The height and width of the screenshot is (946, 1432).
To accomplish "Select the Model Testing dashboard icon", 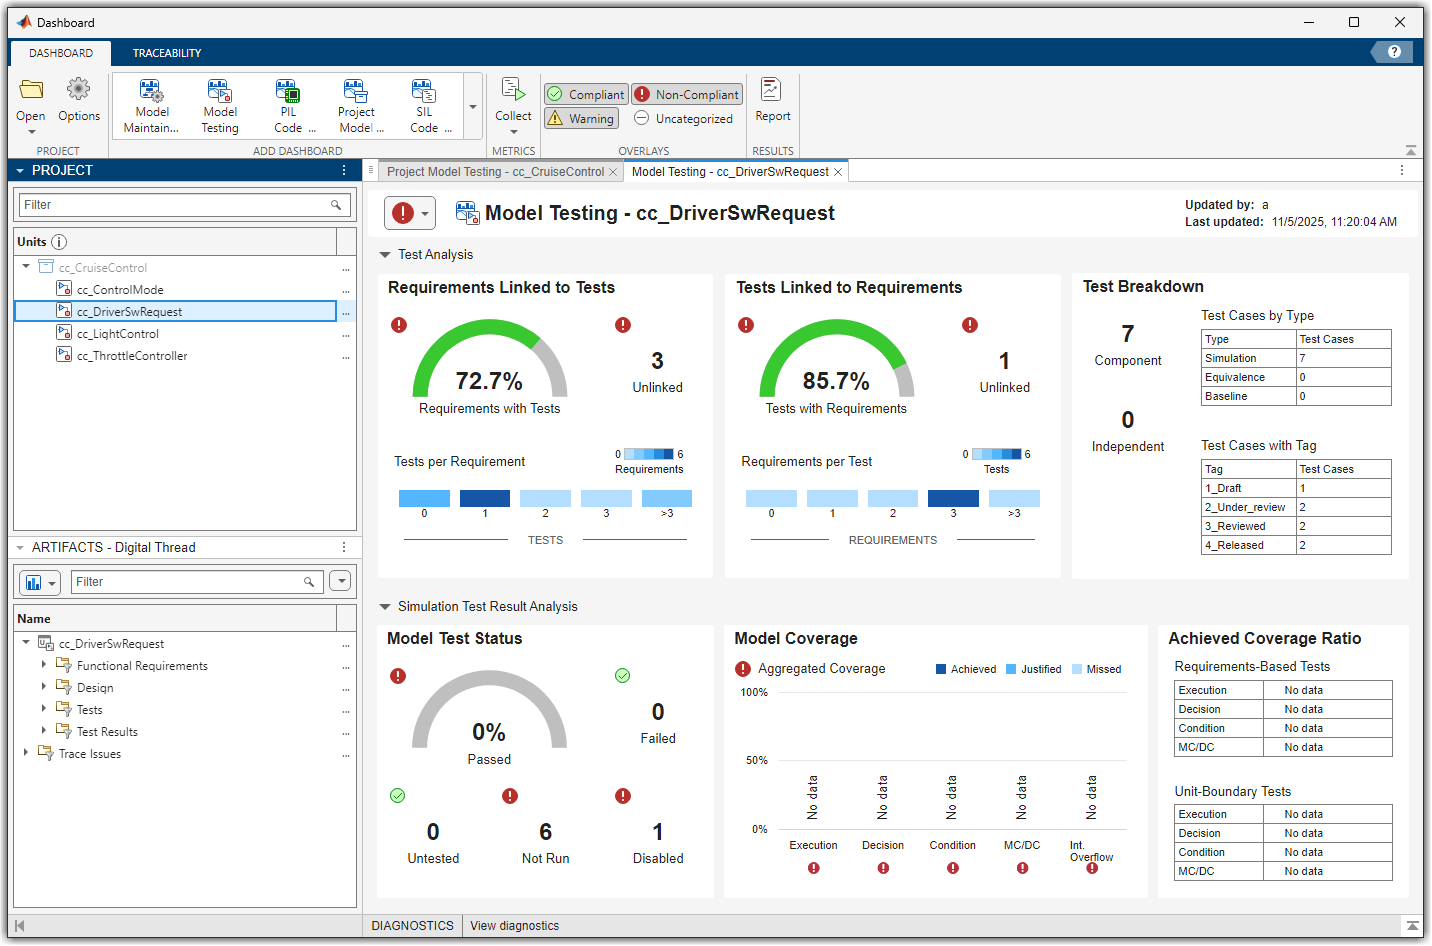I will 219,103.
